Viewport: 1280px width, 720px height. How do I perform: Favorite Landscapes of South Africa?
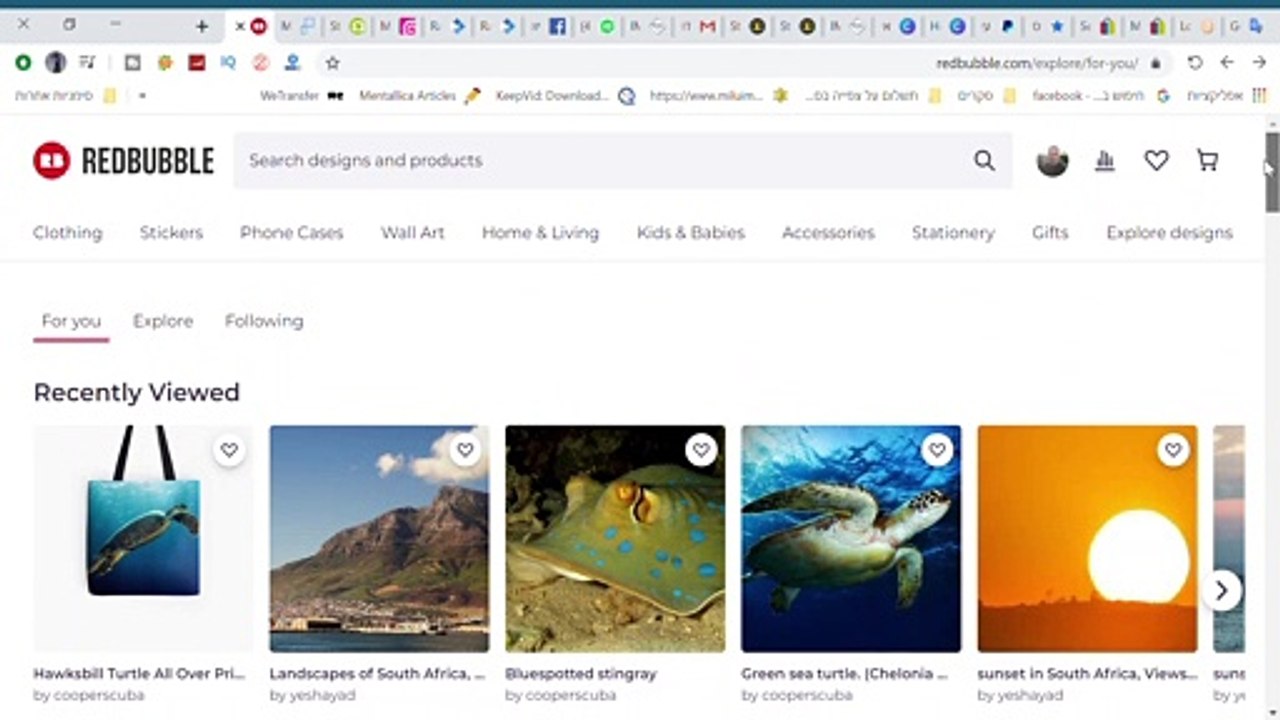click(x=465, y=450)
